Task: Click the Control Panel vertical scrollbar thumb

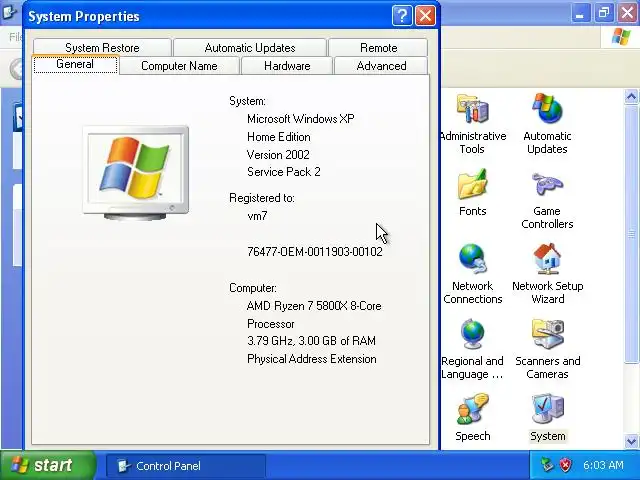Action: pyautogui.click(x=631, y=234)
